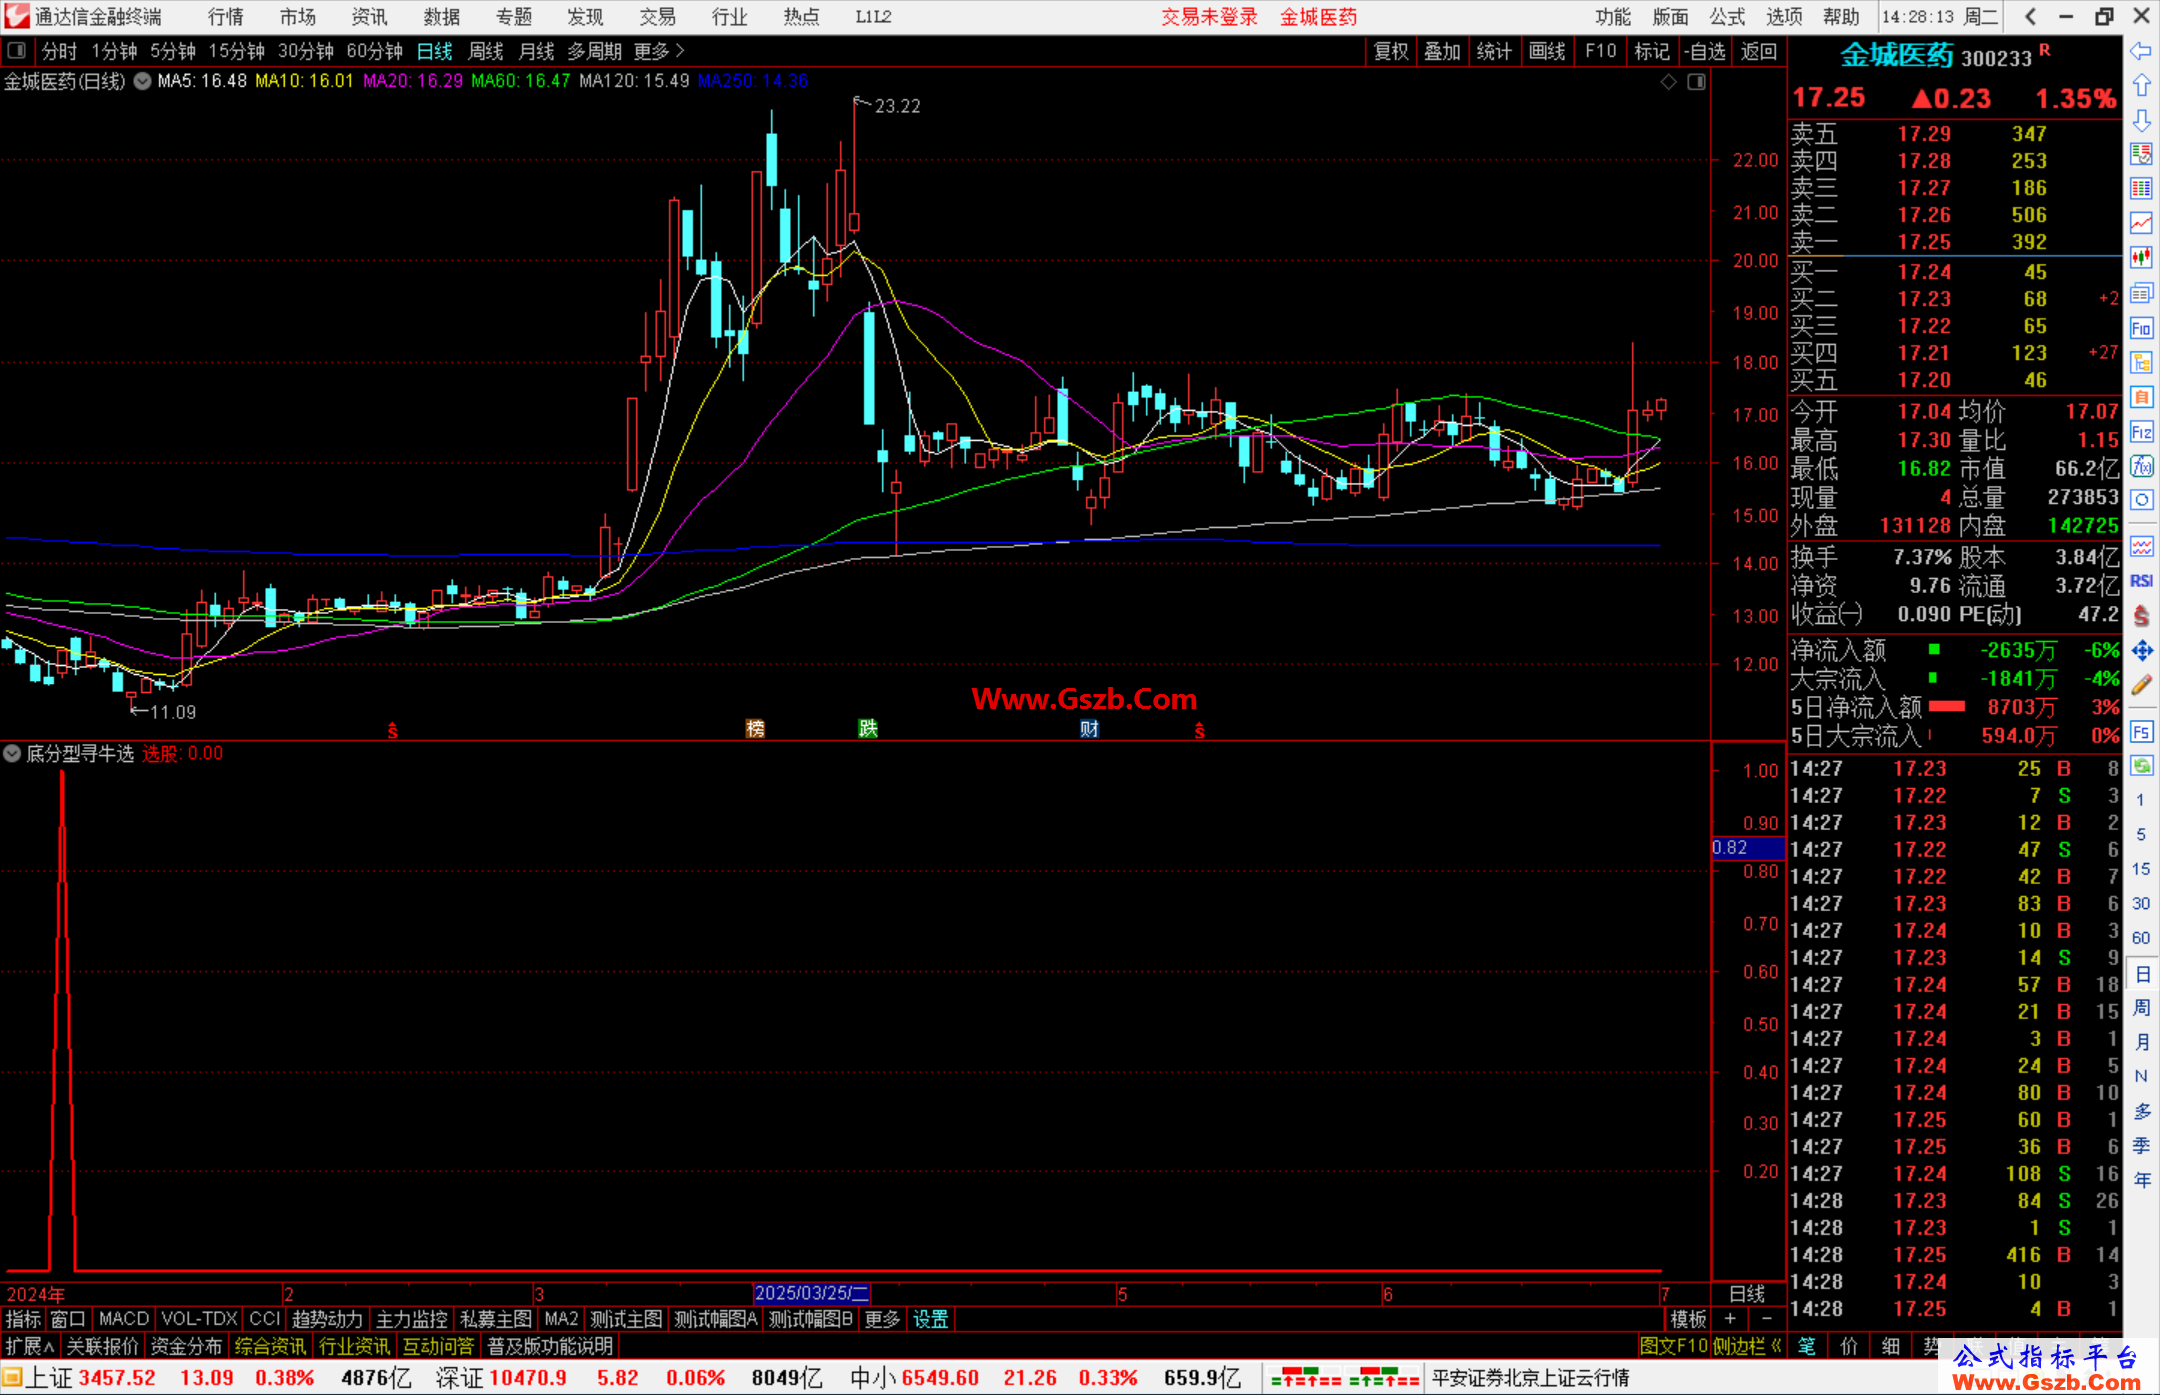Switch chart to 5分钟 period

(173, 51)
